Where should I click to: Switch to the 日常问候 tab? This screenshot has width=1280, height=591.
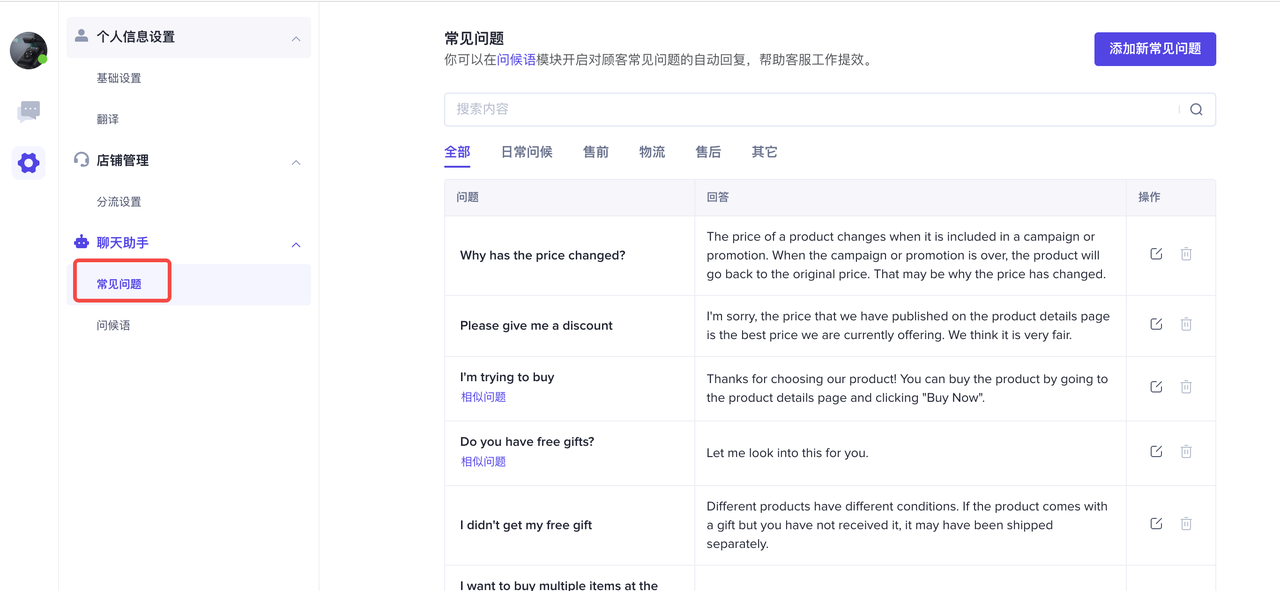pos(526,152)
